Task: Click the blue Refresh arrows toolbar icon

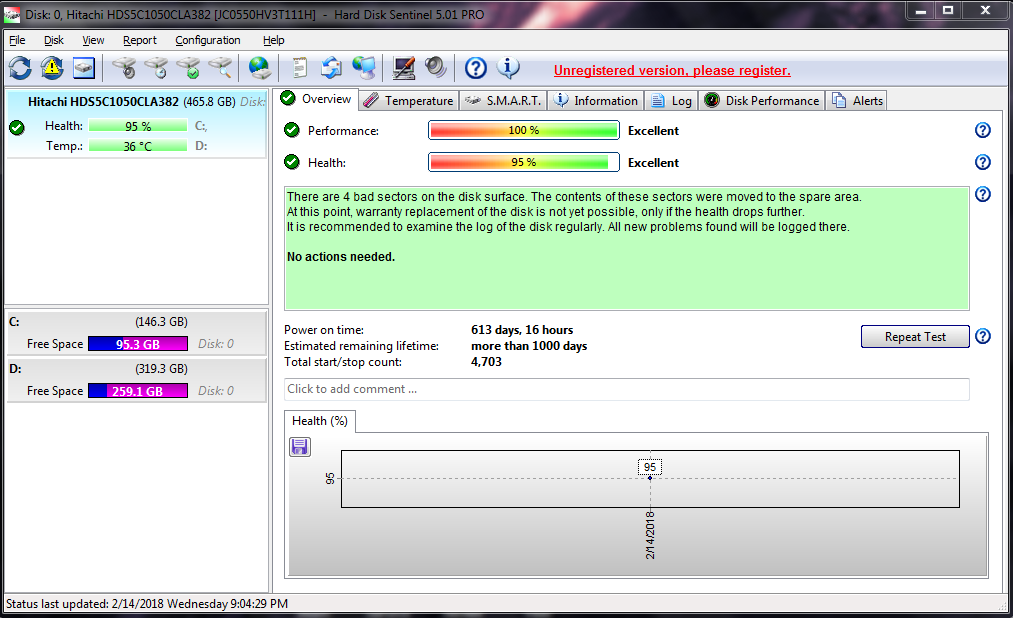Action: click(x=20, y=68)
